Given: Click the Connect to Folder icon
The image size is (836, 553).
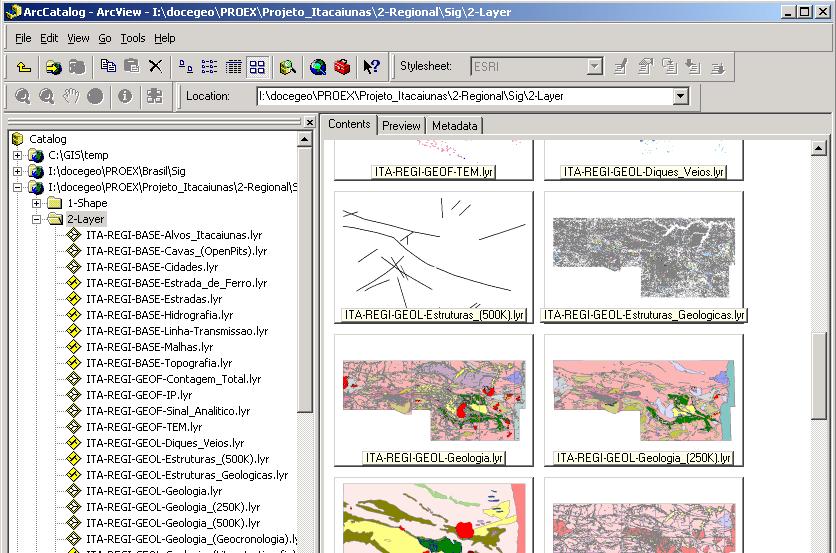Looking at the screenshot, I should click(53, 67).
